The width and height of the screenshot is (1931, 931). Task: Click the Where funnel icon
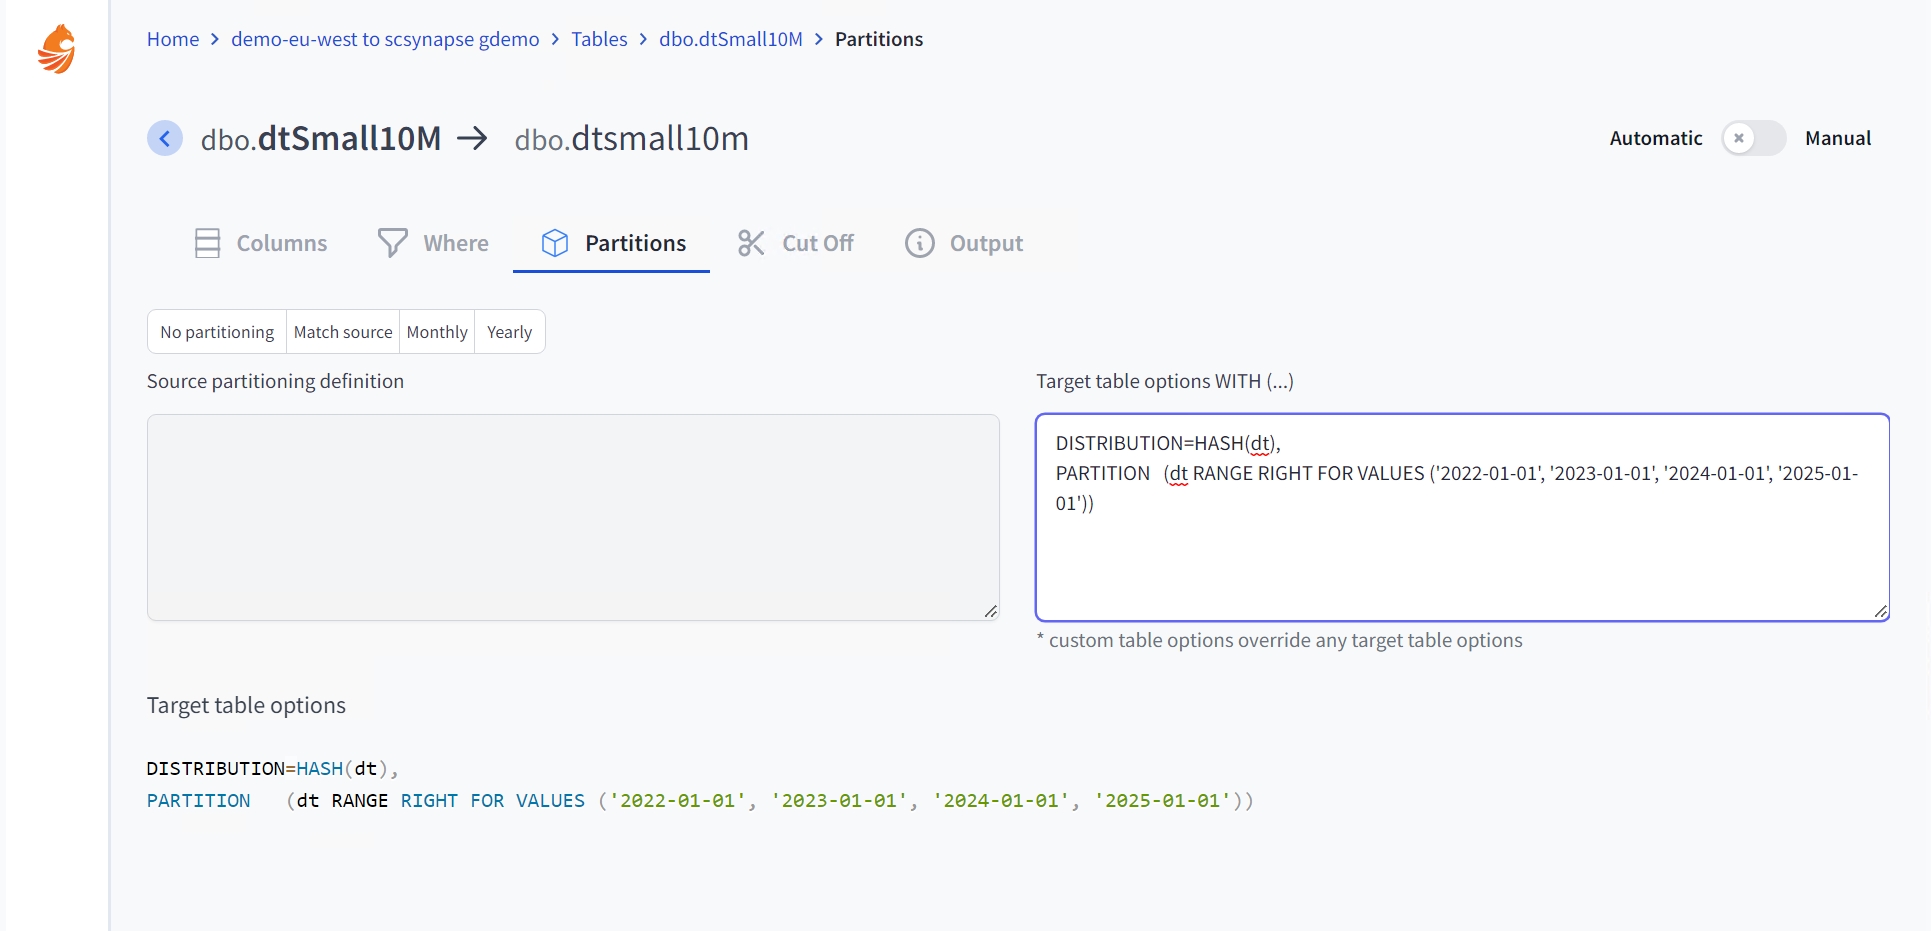(392, 243)
